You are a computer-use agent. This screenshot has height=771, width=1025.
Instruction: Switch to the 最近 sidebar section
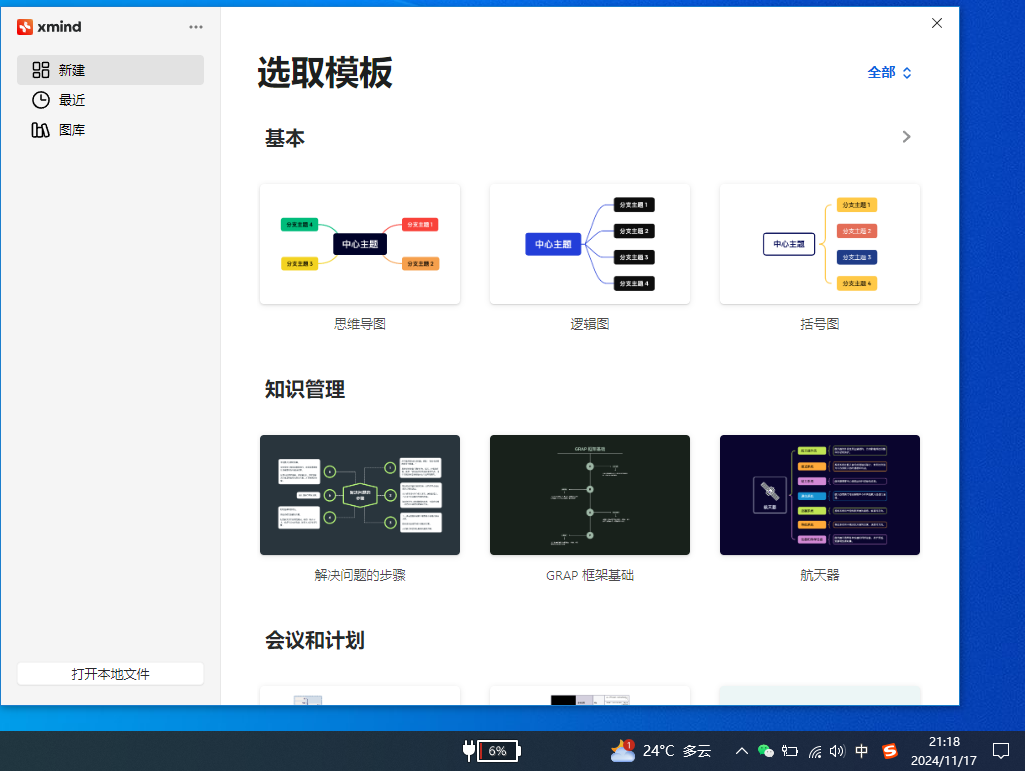[70, 100]
